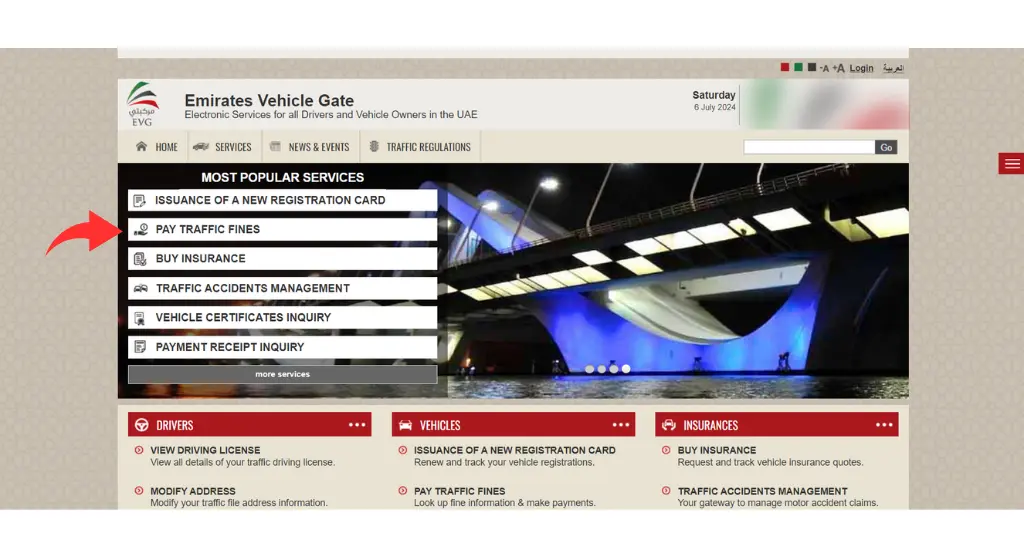
Task: Click bullet icon next to Vehicles Pay Traffic Fines
Action: 403,491
